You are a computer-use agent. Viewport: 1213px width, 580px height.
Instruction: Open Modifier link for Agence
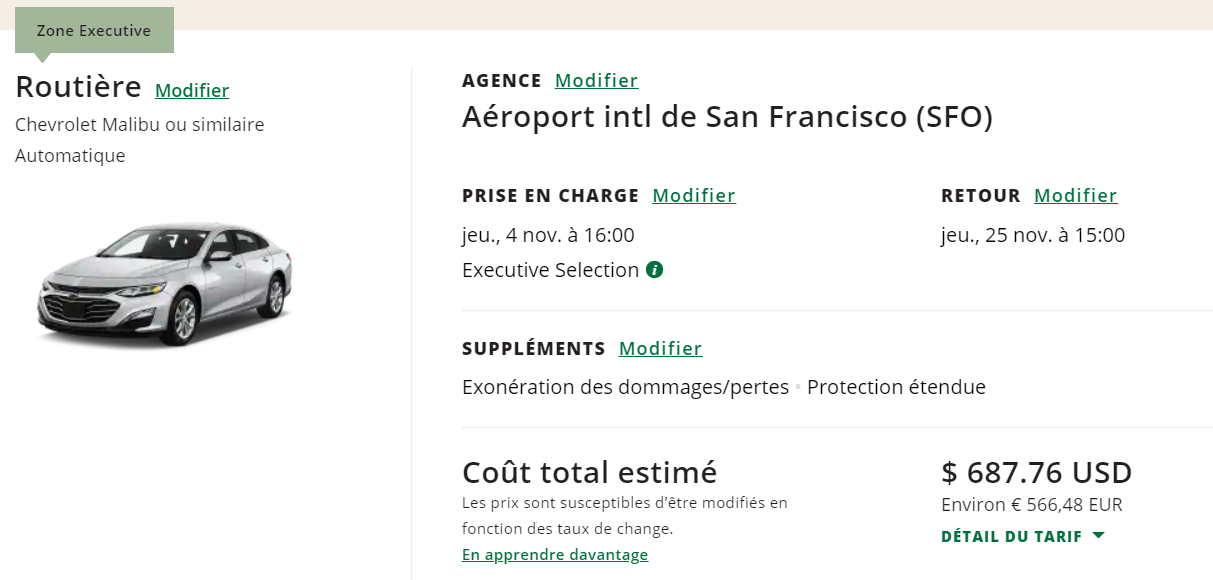(x=596, y=81)
